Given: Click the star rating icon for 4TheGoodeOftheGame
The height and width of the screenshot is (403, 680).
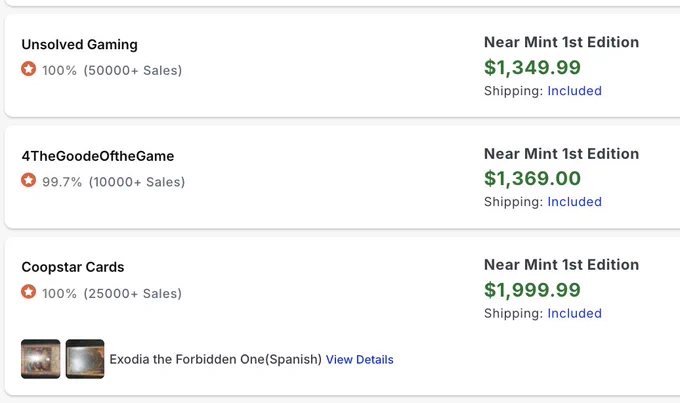Looking at the screenshot, I should [29, 180].
